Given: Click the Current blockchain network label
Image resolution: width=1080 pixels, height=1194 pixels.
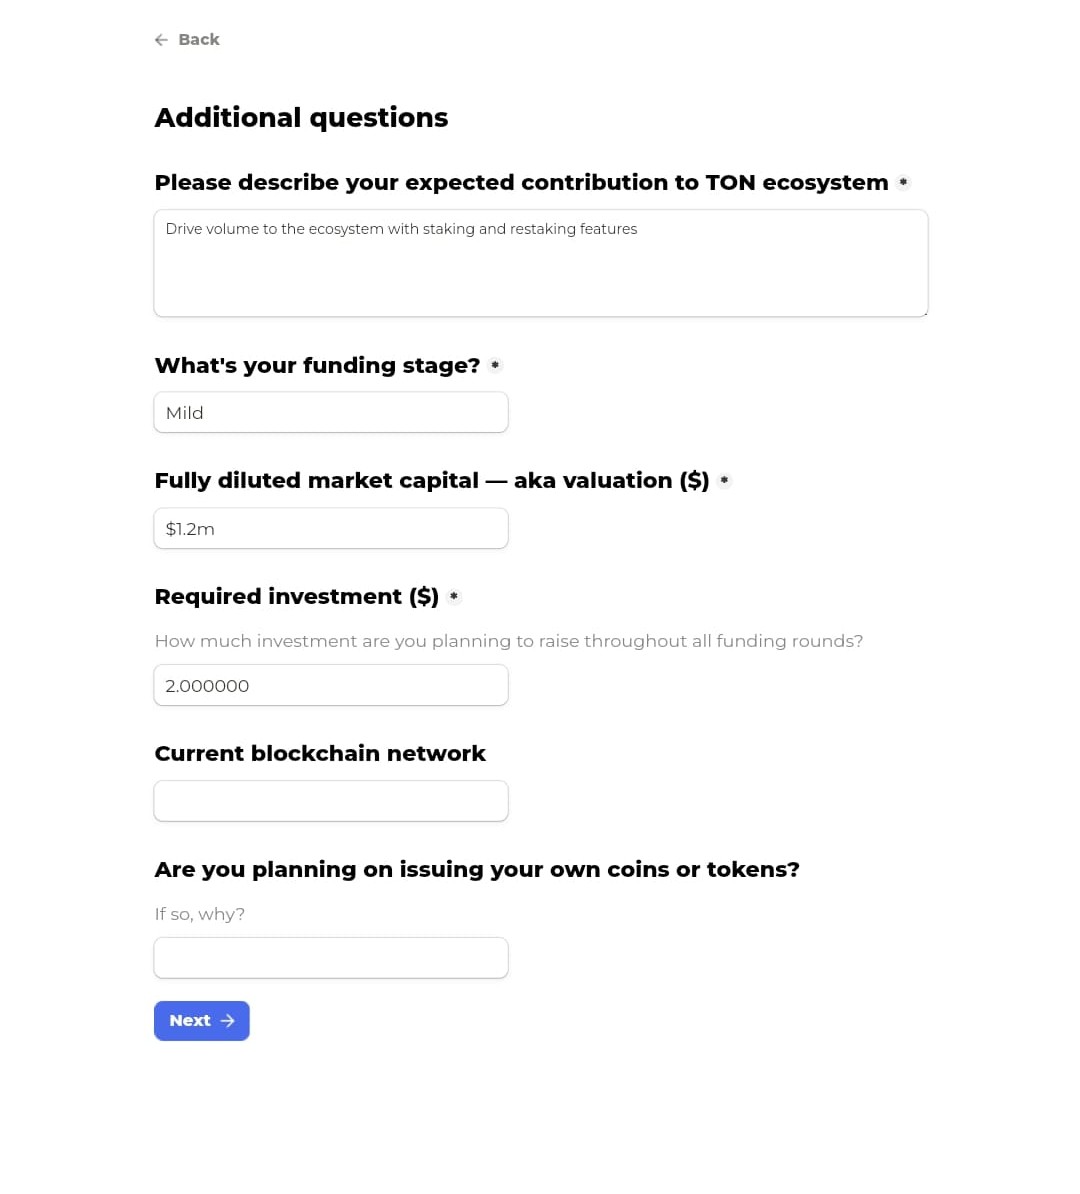Looking at the screenshot, I should point(320,753).
